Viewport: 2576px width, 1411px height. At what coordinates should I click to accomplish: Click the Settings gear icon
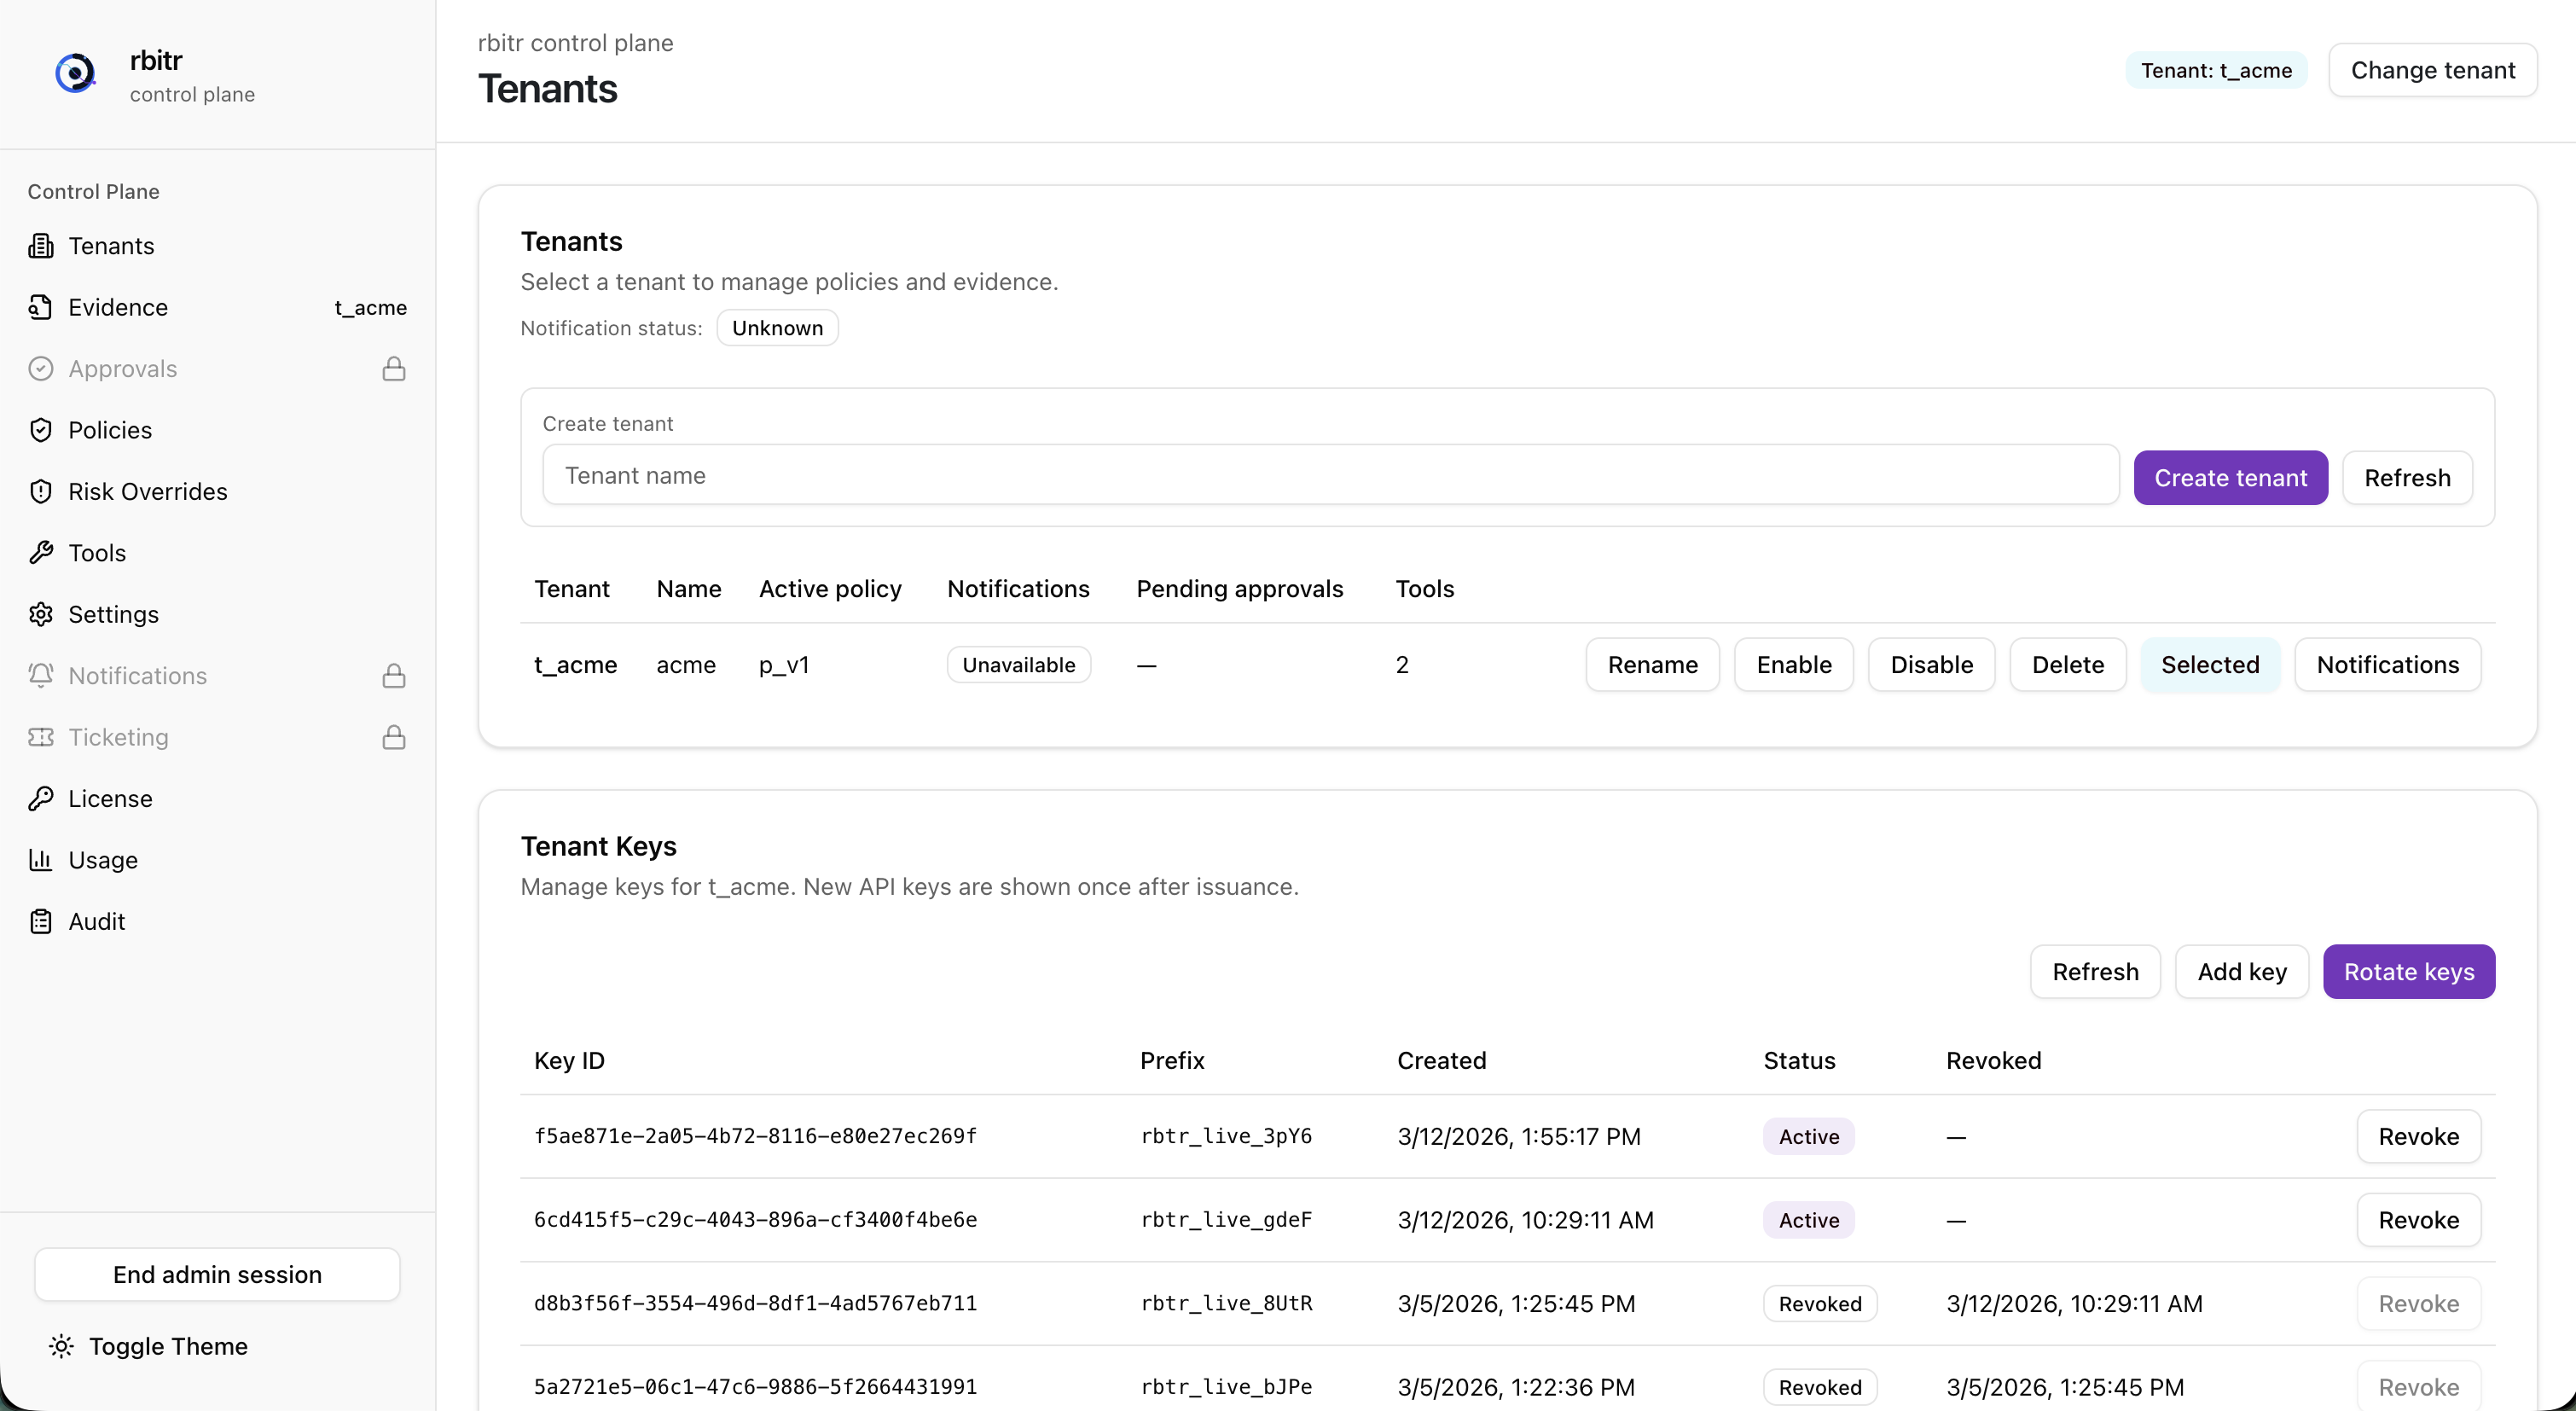41,614
